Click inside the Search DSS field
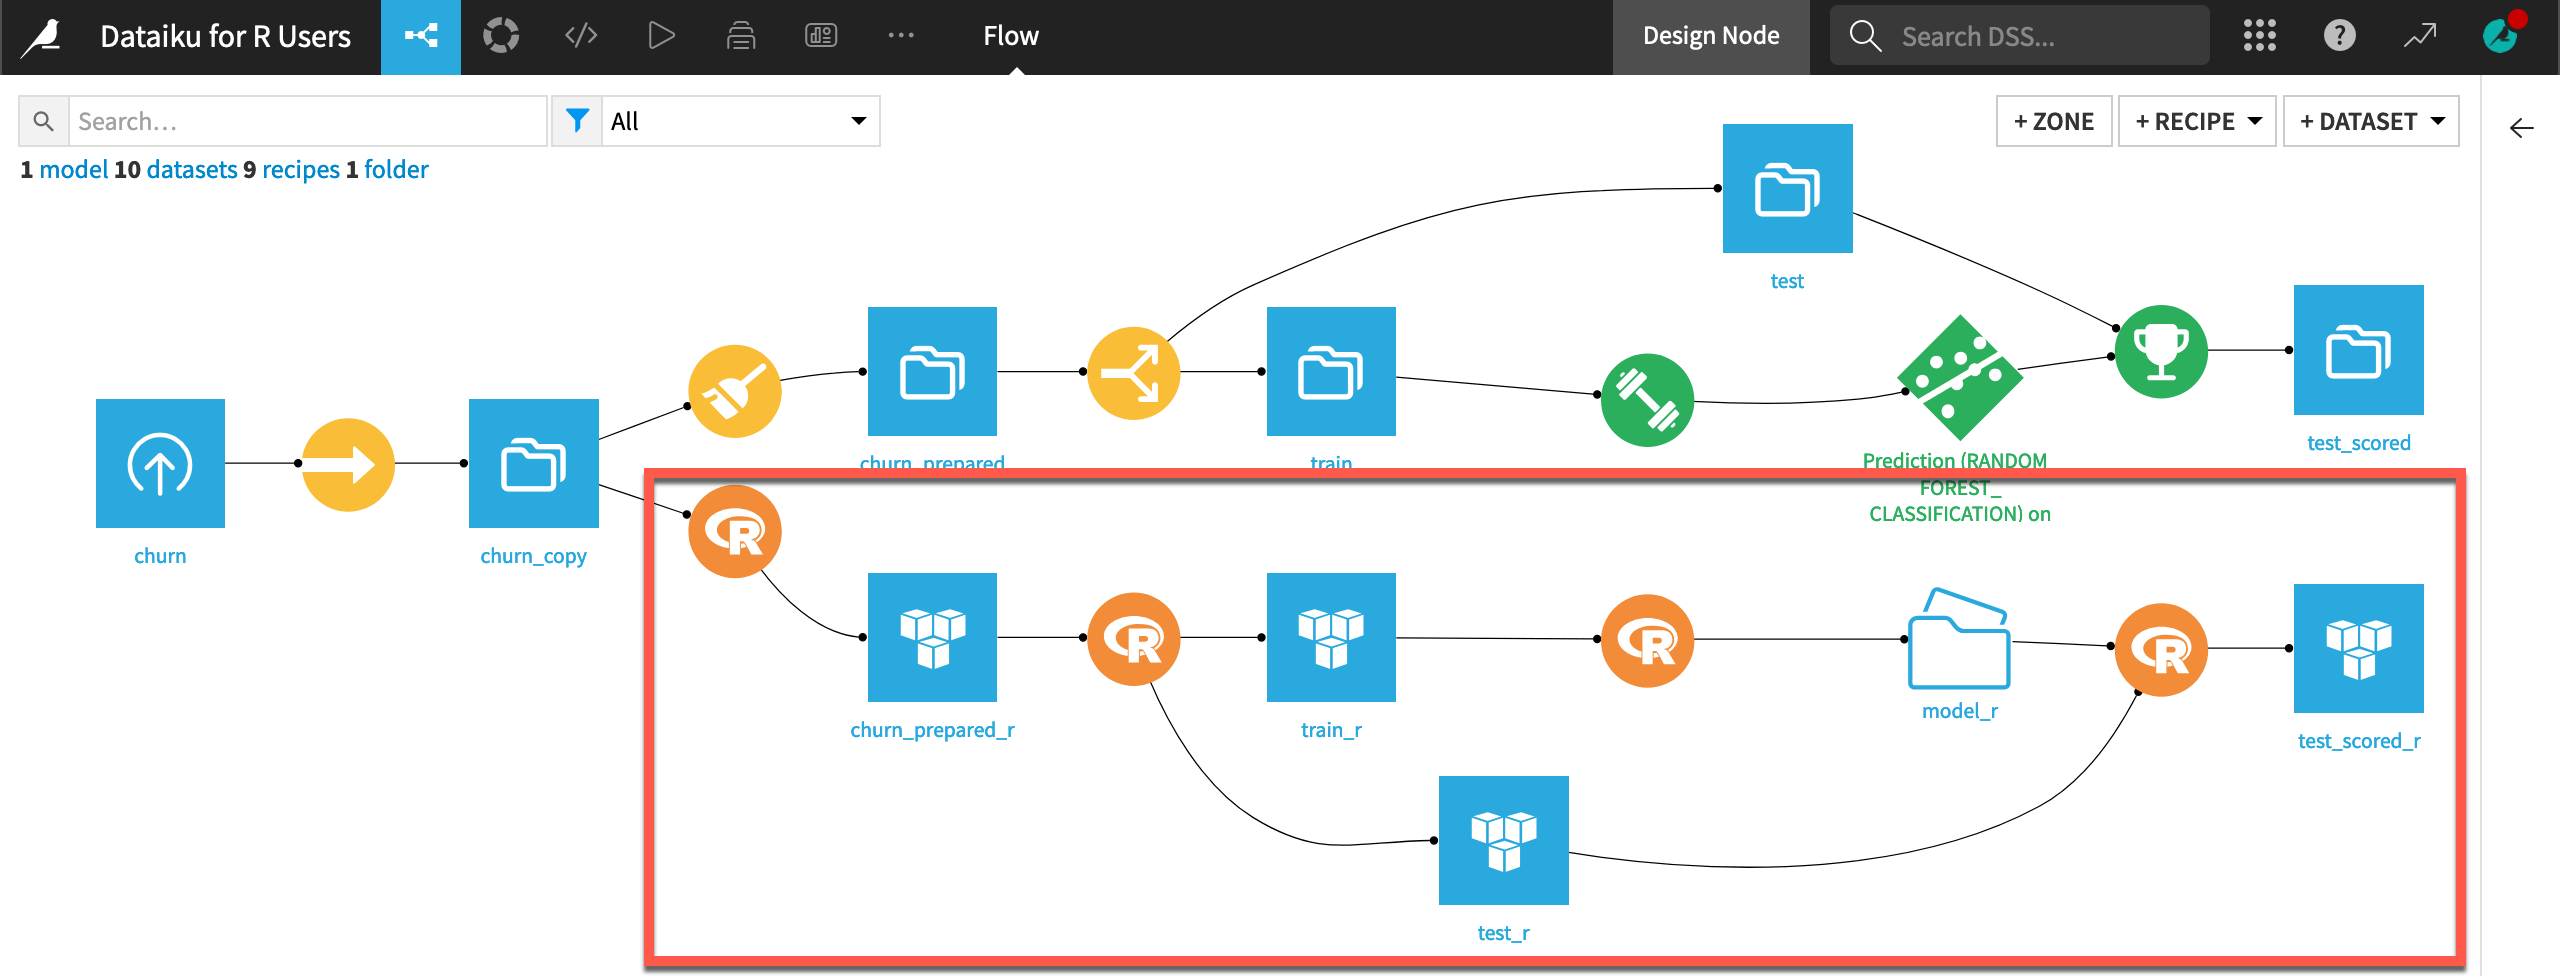 (2020, 35)
